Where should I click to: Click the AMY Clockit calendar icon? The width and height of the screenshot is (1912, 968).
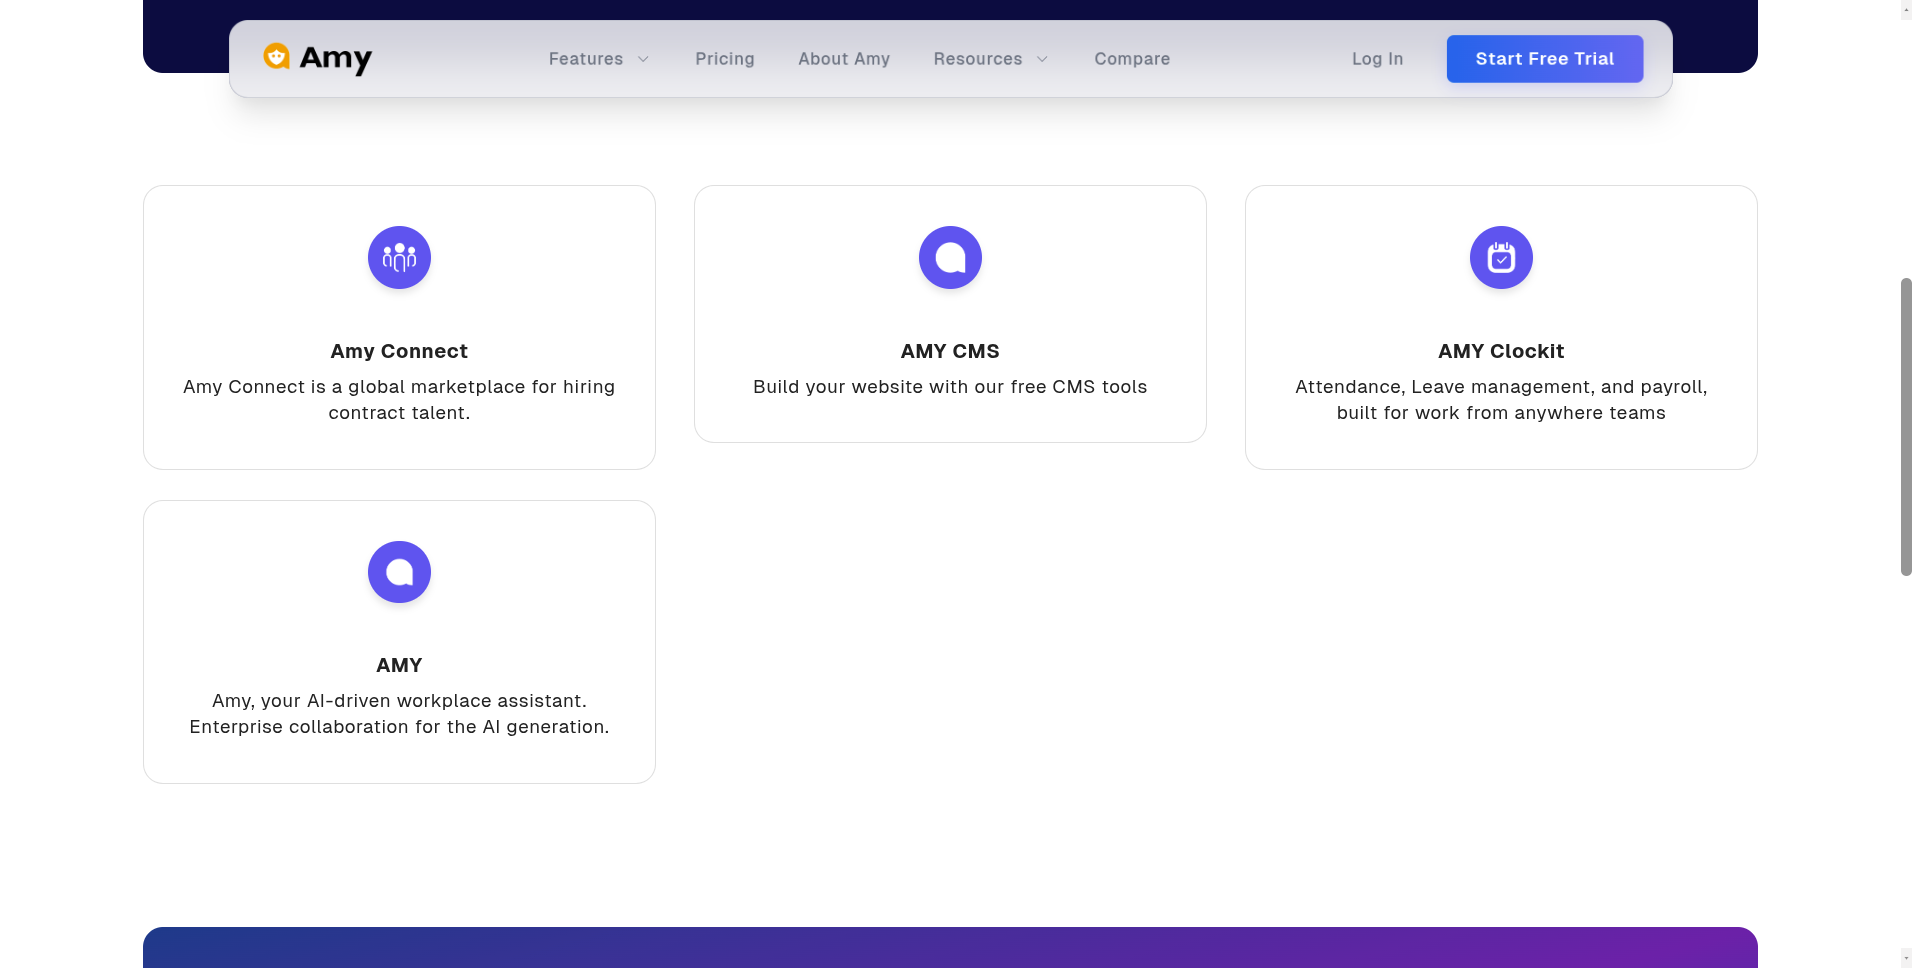pos(1501,258)
